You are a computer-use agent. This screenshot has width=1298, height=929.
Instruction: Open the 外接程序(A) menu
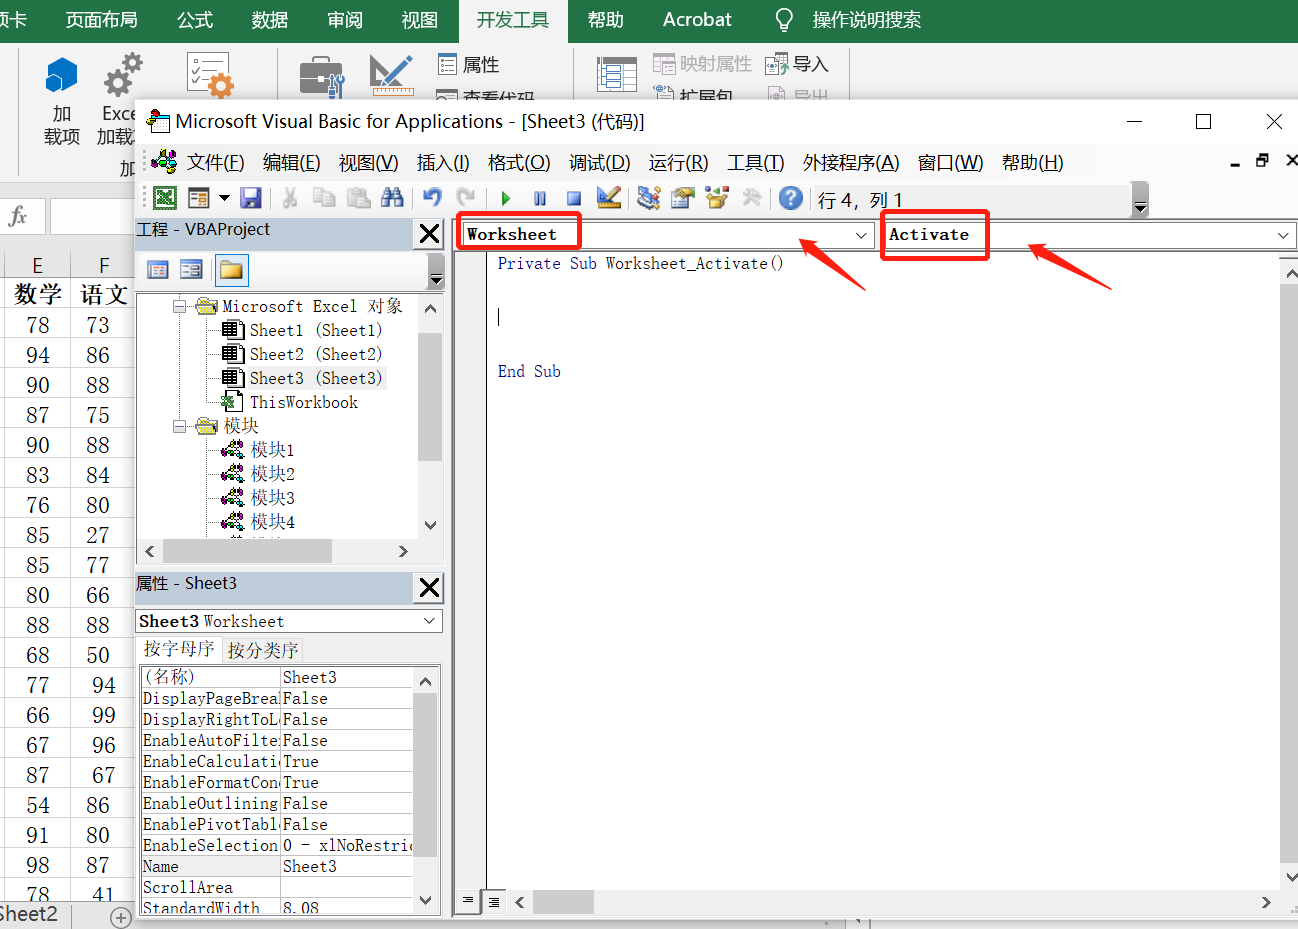(851, 163)
